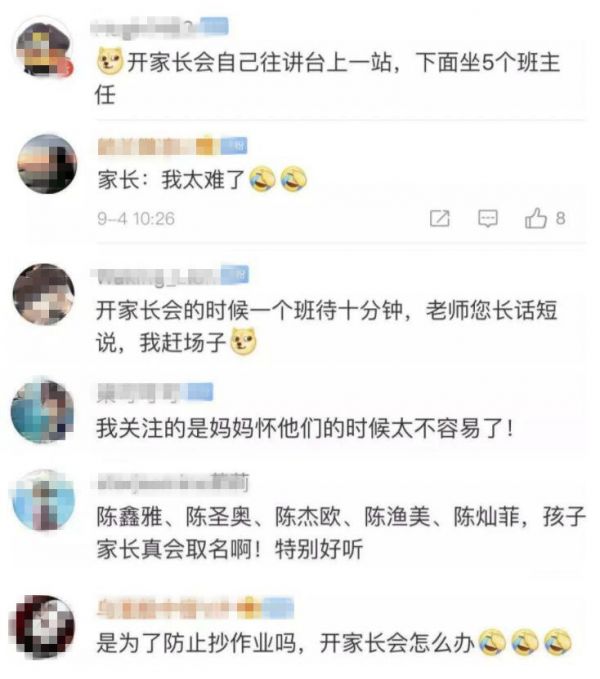Click the comment text 特别好听
This screenshot has width=600, height=679.
319,550
